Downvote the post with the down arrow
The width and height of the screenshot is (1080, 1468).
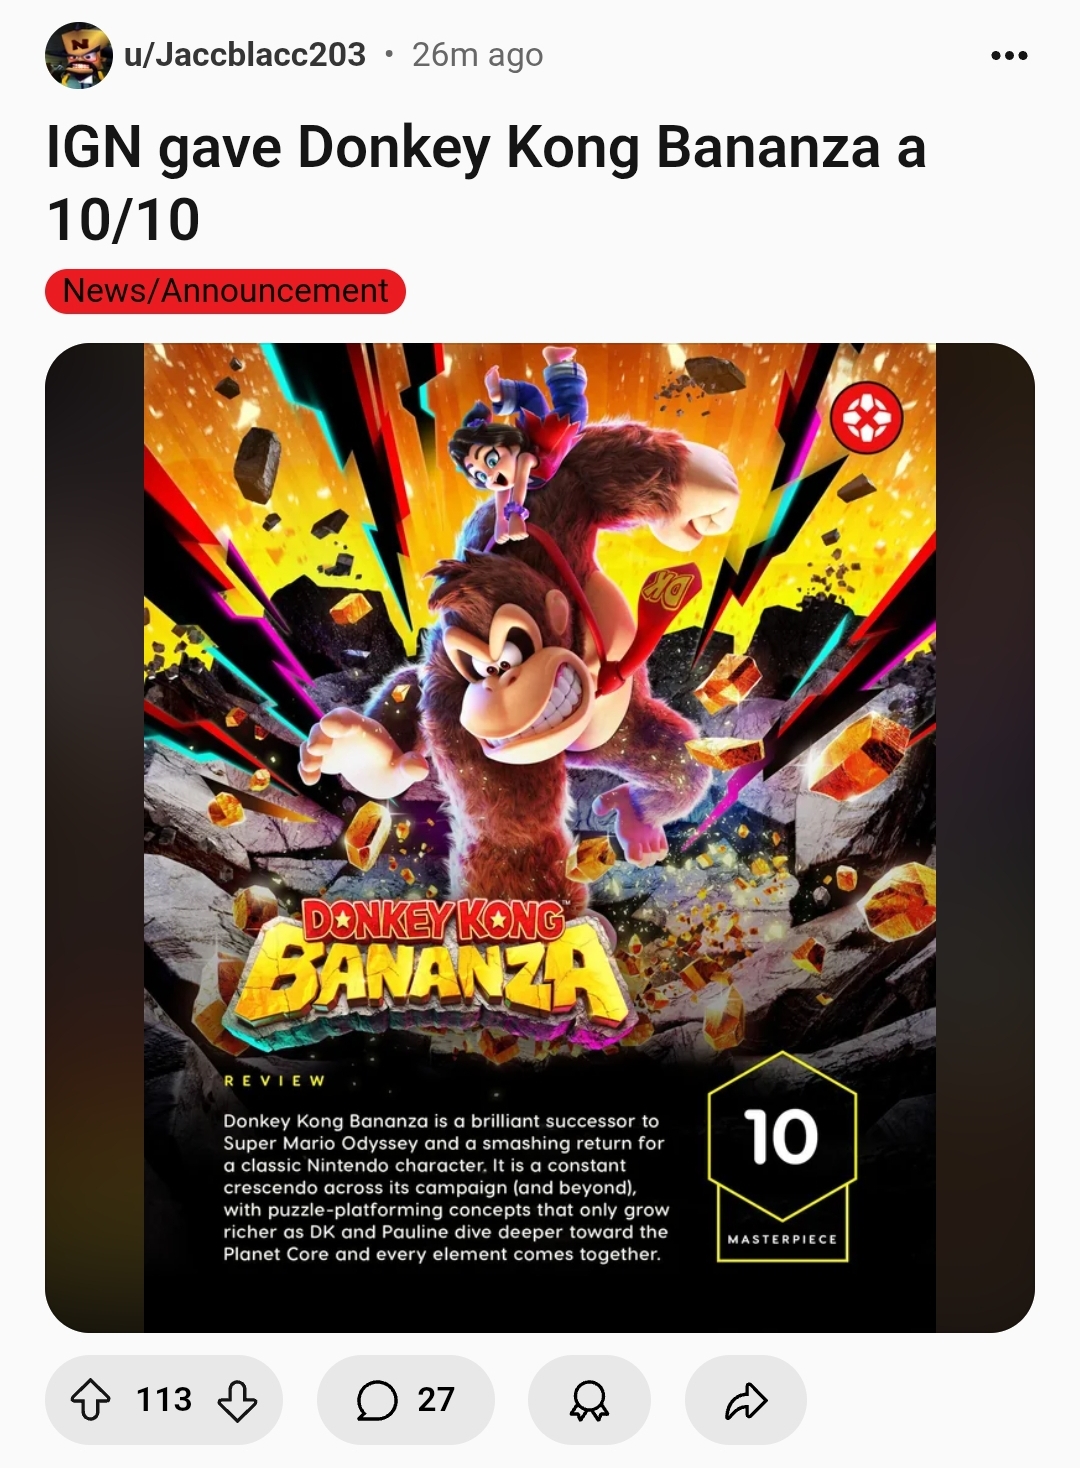[237, 1400]
